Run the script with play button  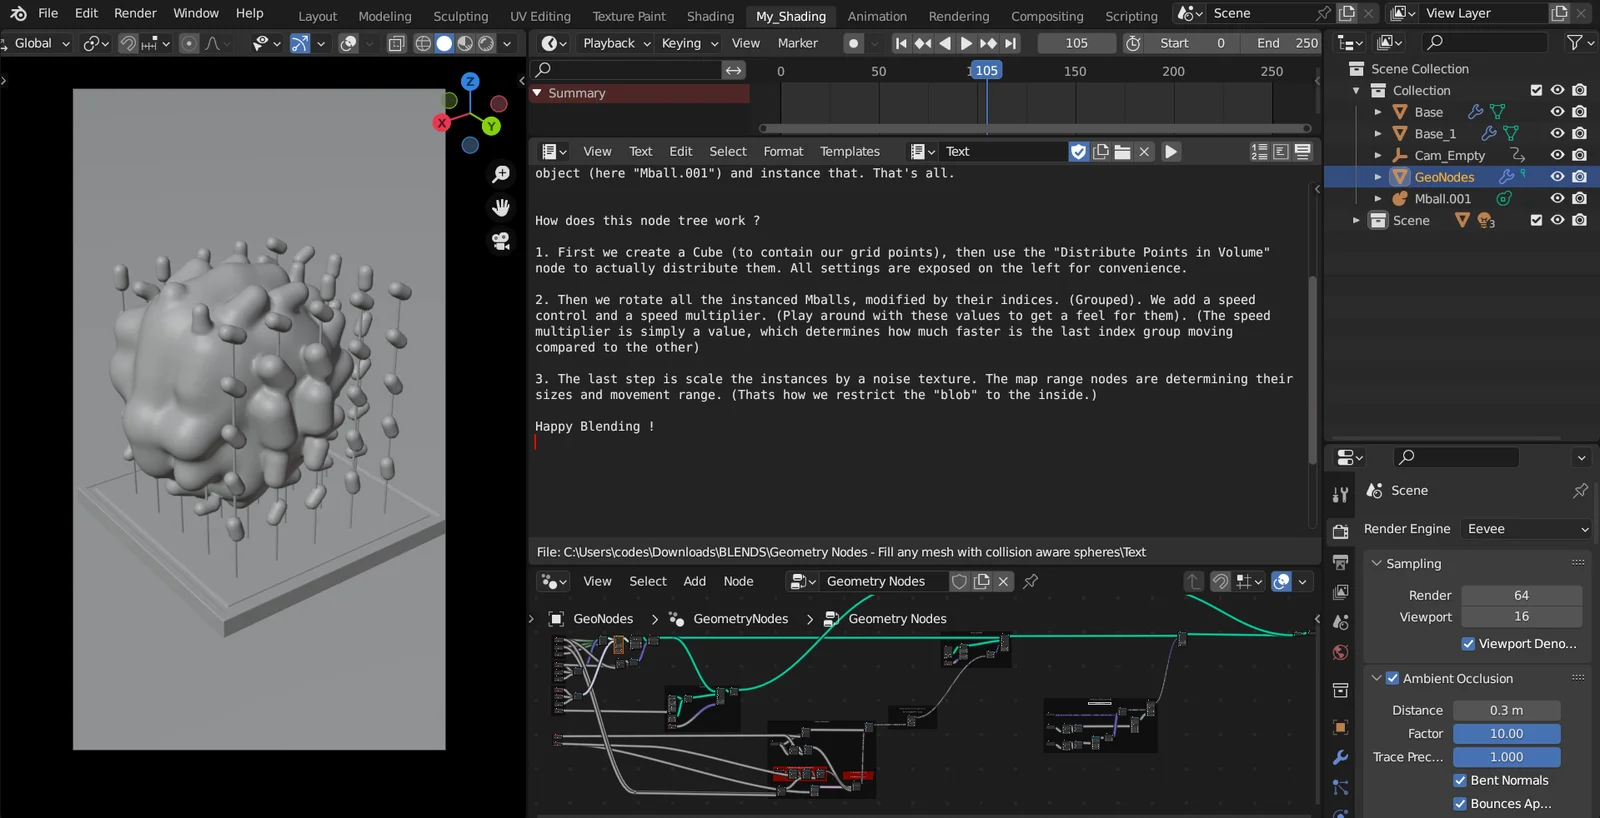click(x=1171, y=151)
